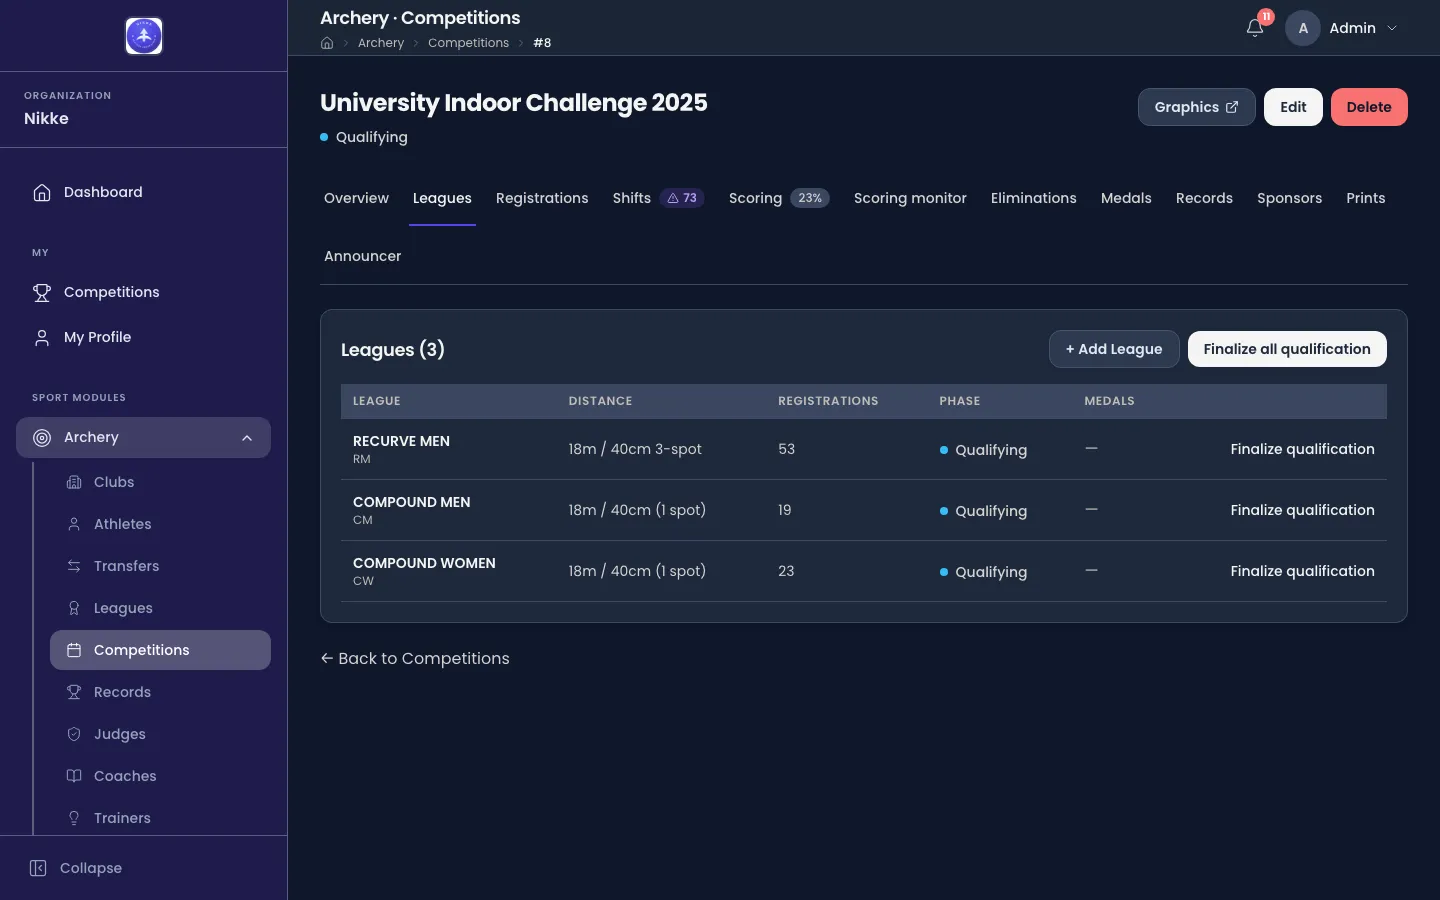Click Add League button
The width and height of the screenshot is (1440, 900).
pos(1114,349)
